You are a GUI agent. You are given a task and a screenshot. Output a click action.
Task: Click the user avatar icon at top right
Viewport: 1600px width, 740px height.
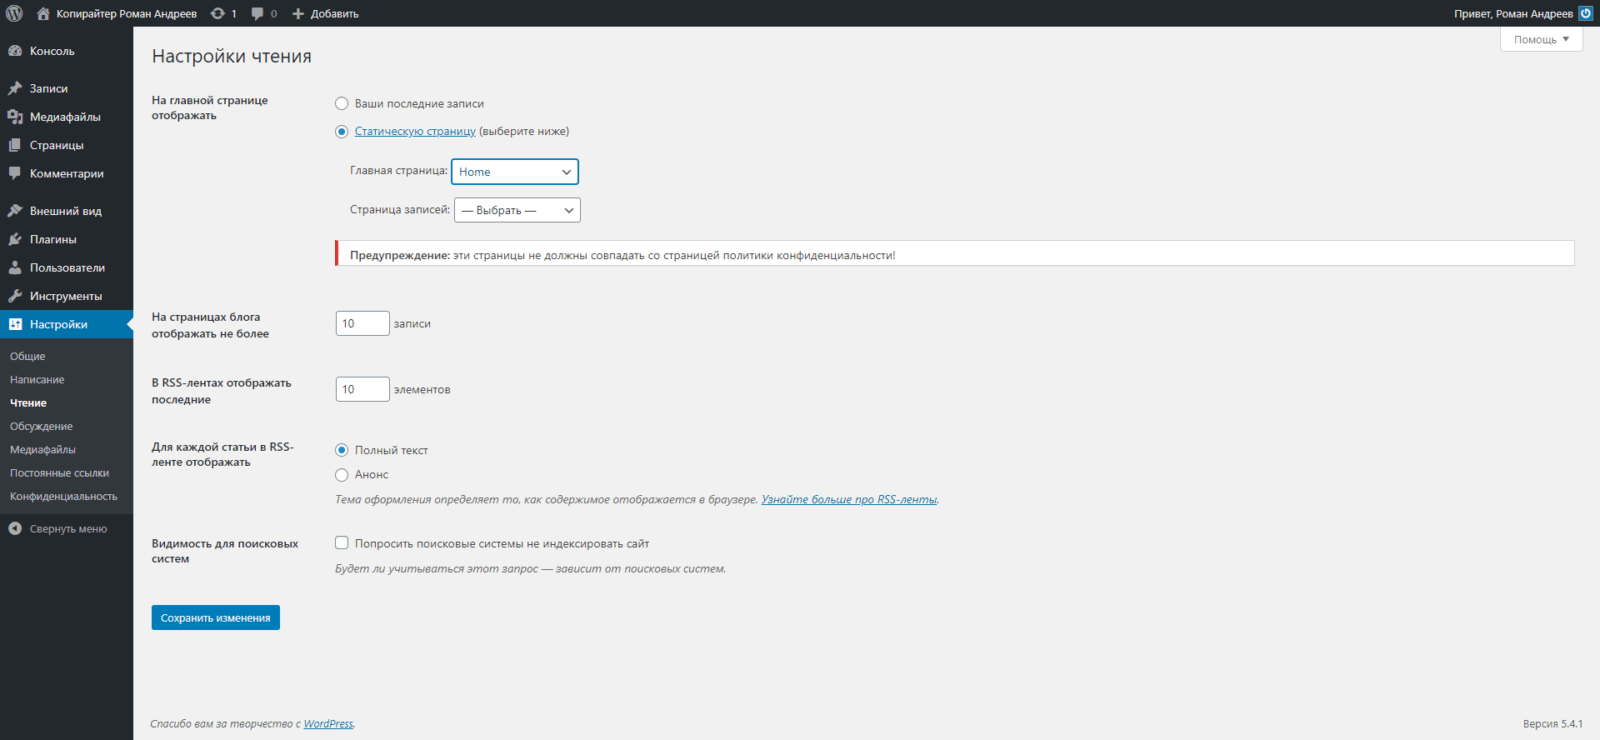pos(1586,13)
